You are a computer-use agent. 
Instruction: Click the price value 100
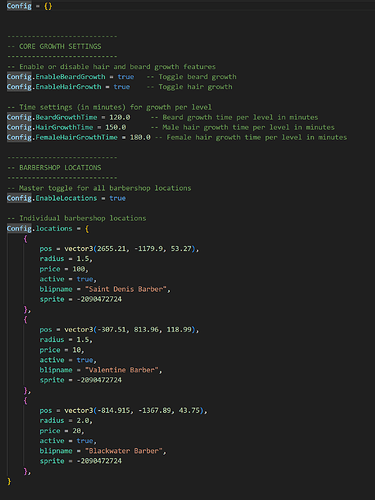[79, 269]
